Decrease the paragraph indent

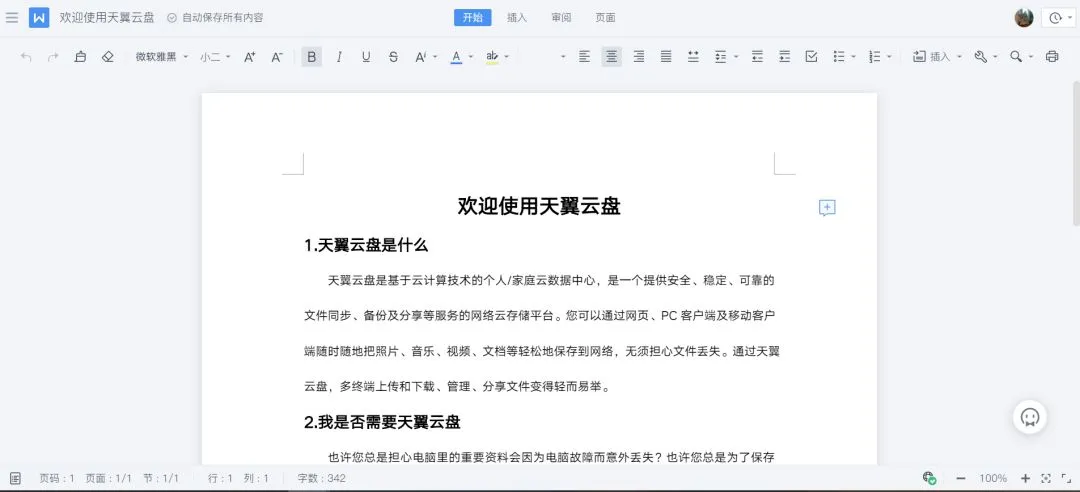click(758, 57)
